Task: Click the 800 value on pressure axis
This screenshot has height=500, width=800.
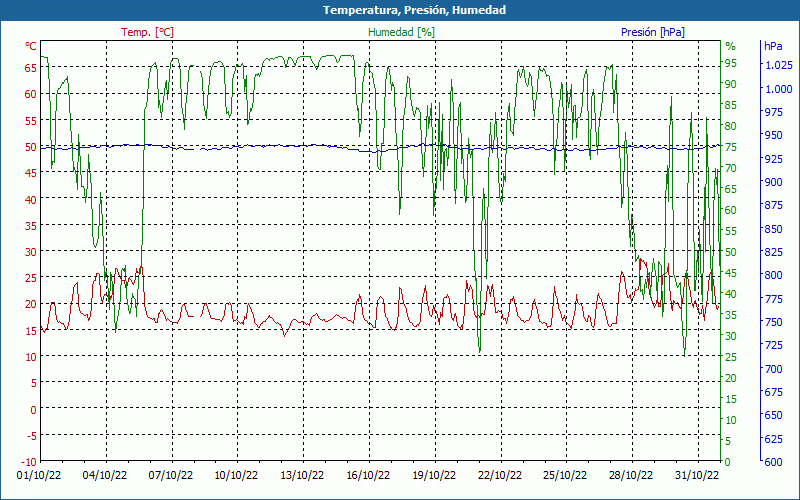Action: click(x=773, y=276)
